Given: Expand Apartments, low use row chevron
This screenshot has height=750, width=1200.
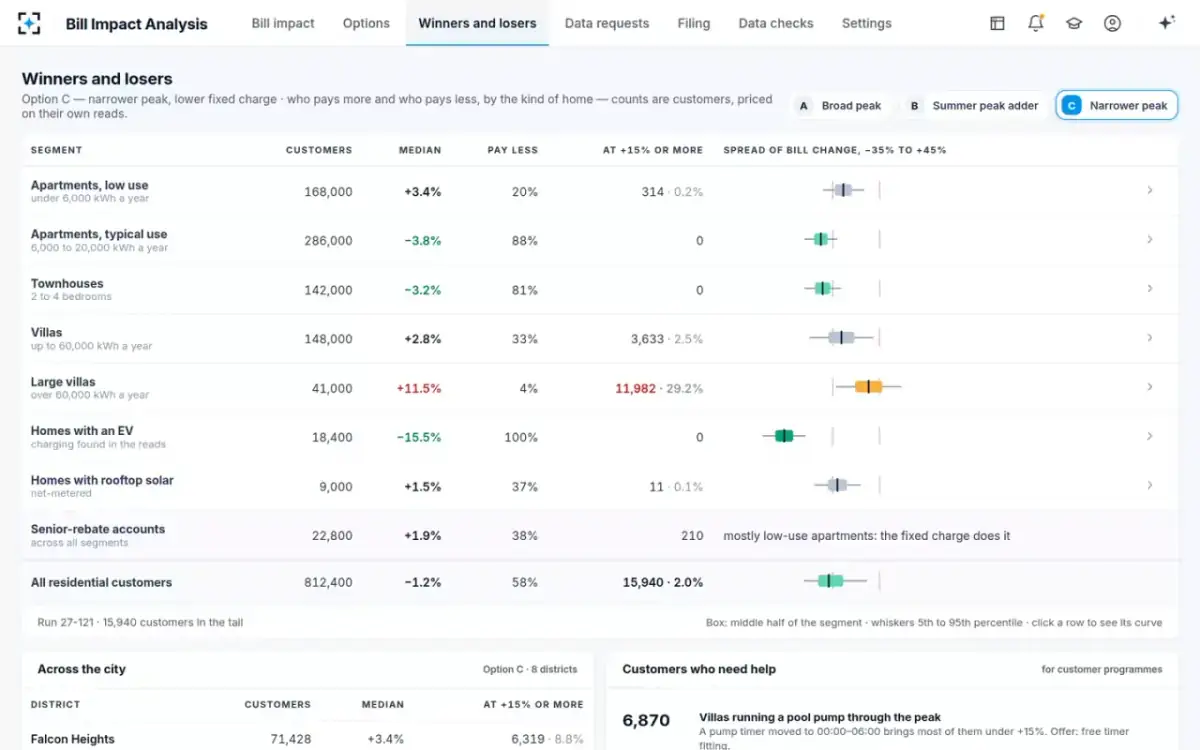Looking at the screenshot, I should coord(1150,190).
